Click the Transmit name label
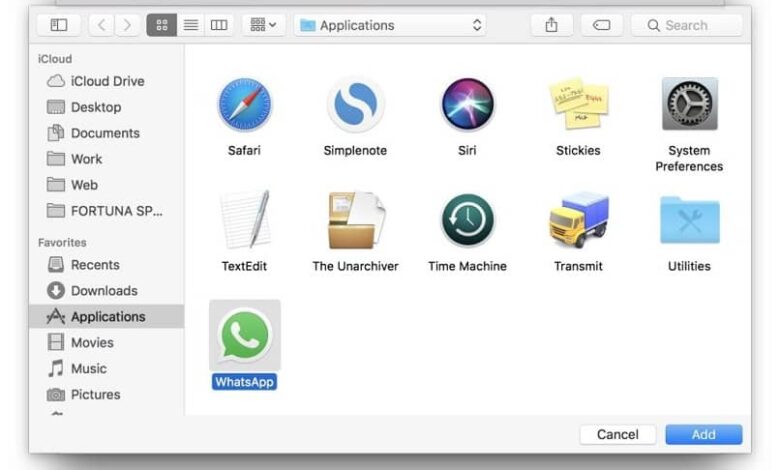Screen dimensions: 780x470 [579, 266]
